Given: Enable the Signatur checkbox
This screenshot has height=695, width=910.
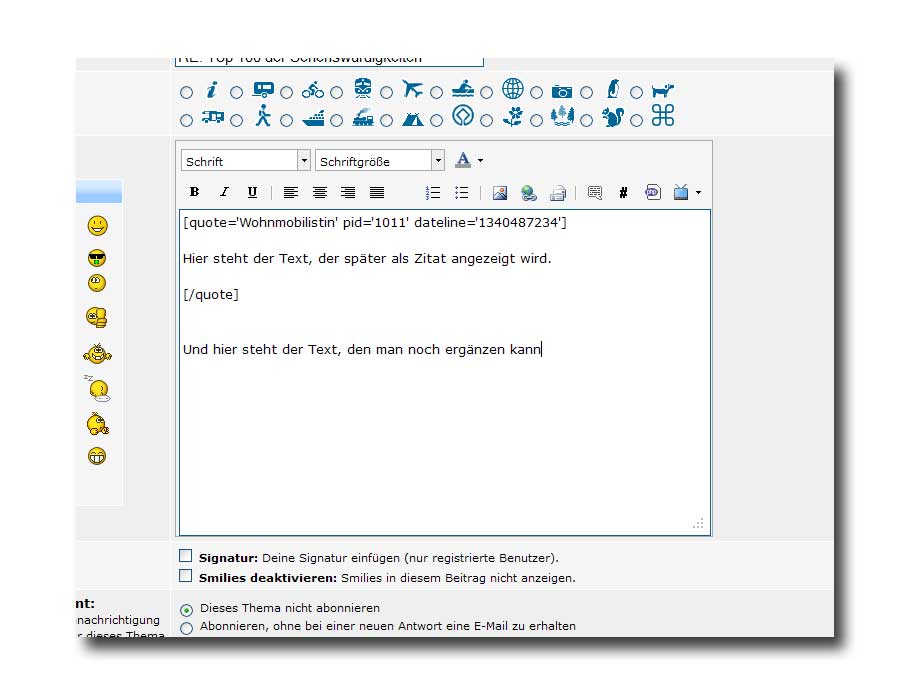Looking at the screenshot, I should [185, 556].
